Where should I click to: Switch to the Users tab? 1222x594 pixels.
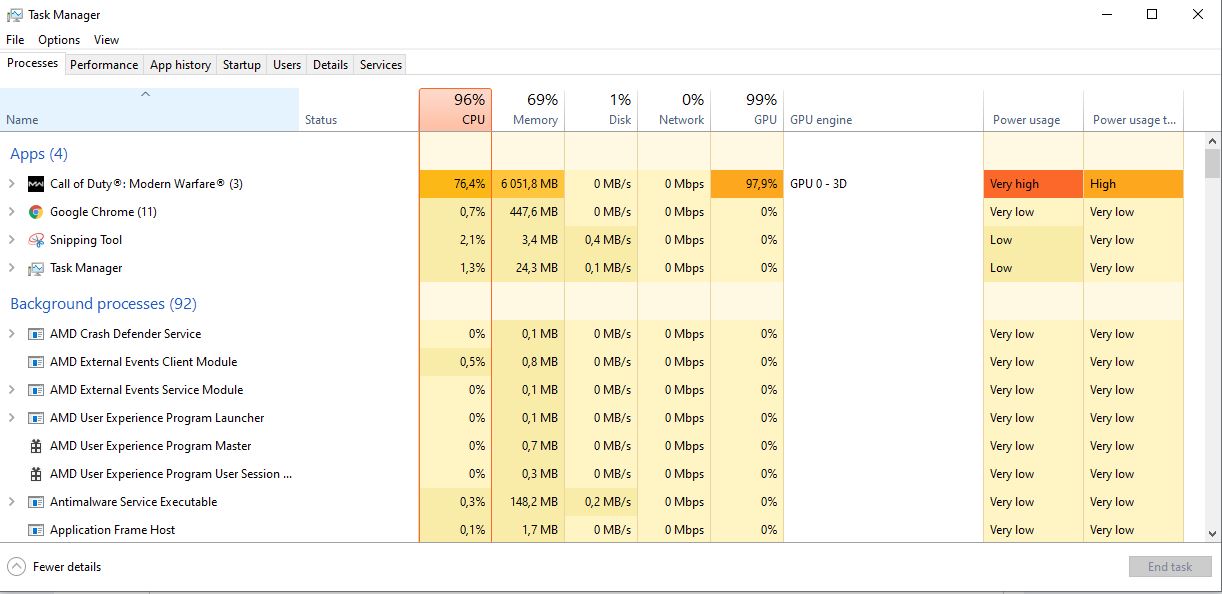click(x=287, y=65)
